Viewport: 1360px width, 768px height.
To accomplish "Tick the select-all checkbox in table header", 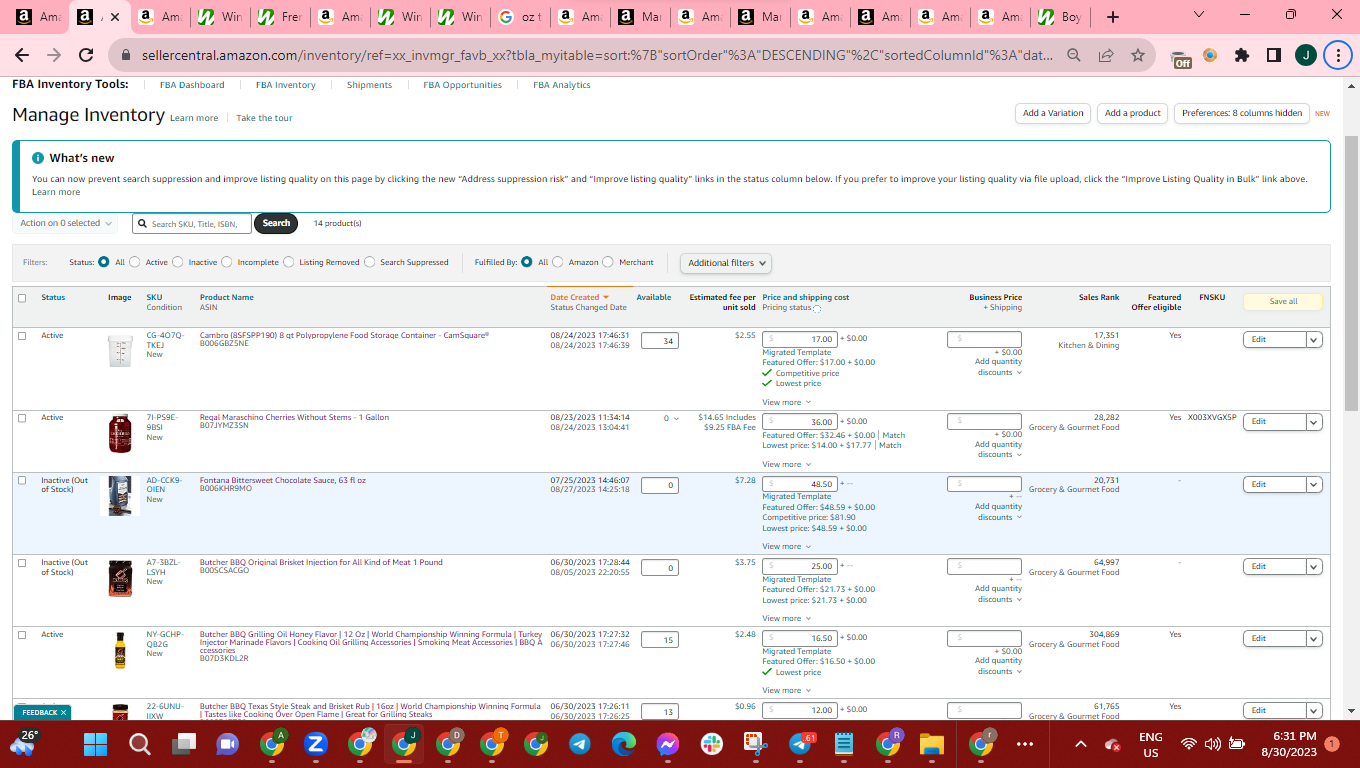I will pos(22,298).
